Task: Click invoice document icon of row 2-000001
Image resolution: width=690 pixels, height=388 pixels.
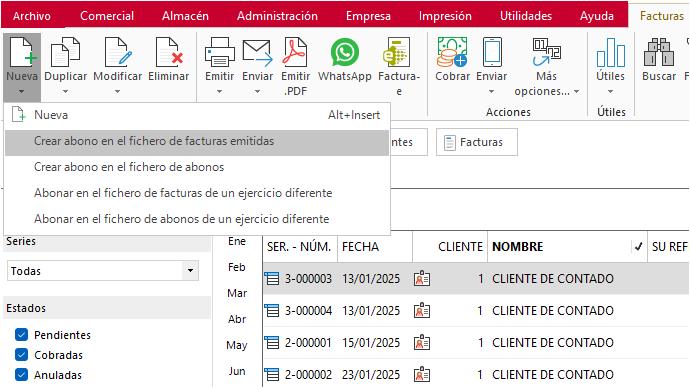Action: pos(272,343)
